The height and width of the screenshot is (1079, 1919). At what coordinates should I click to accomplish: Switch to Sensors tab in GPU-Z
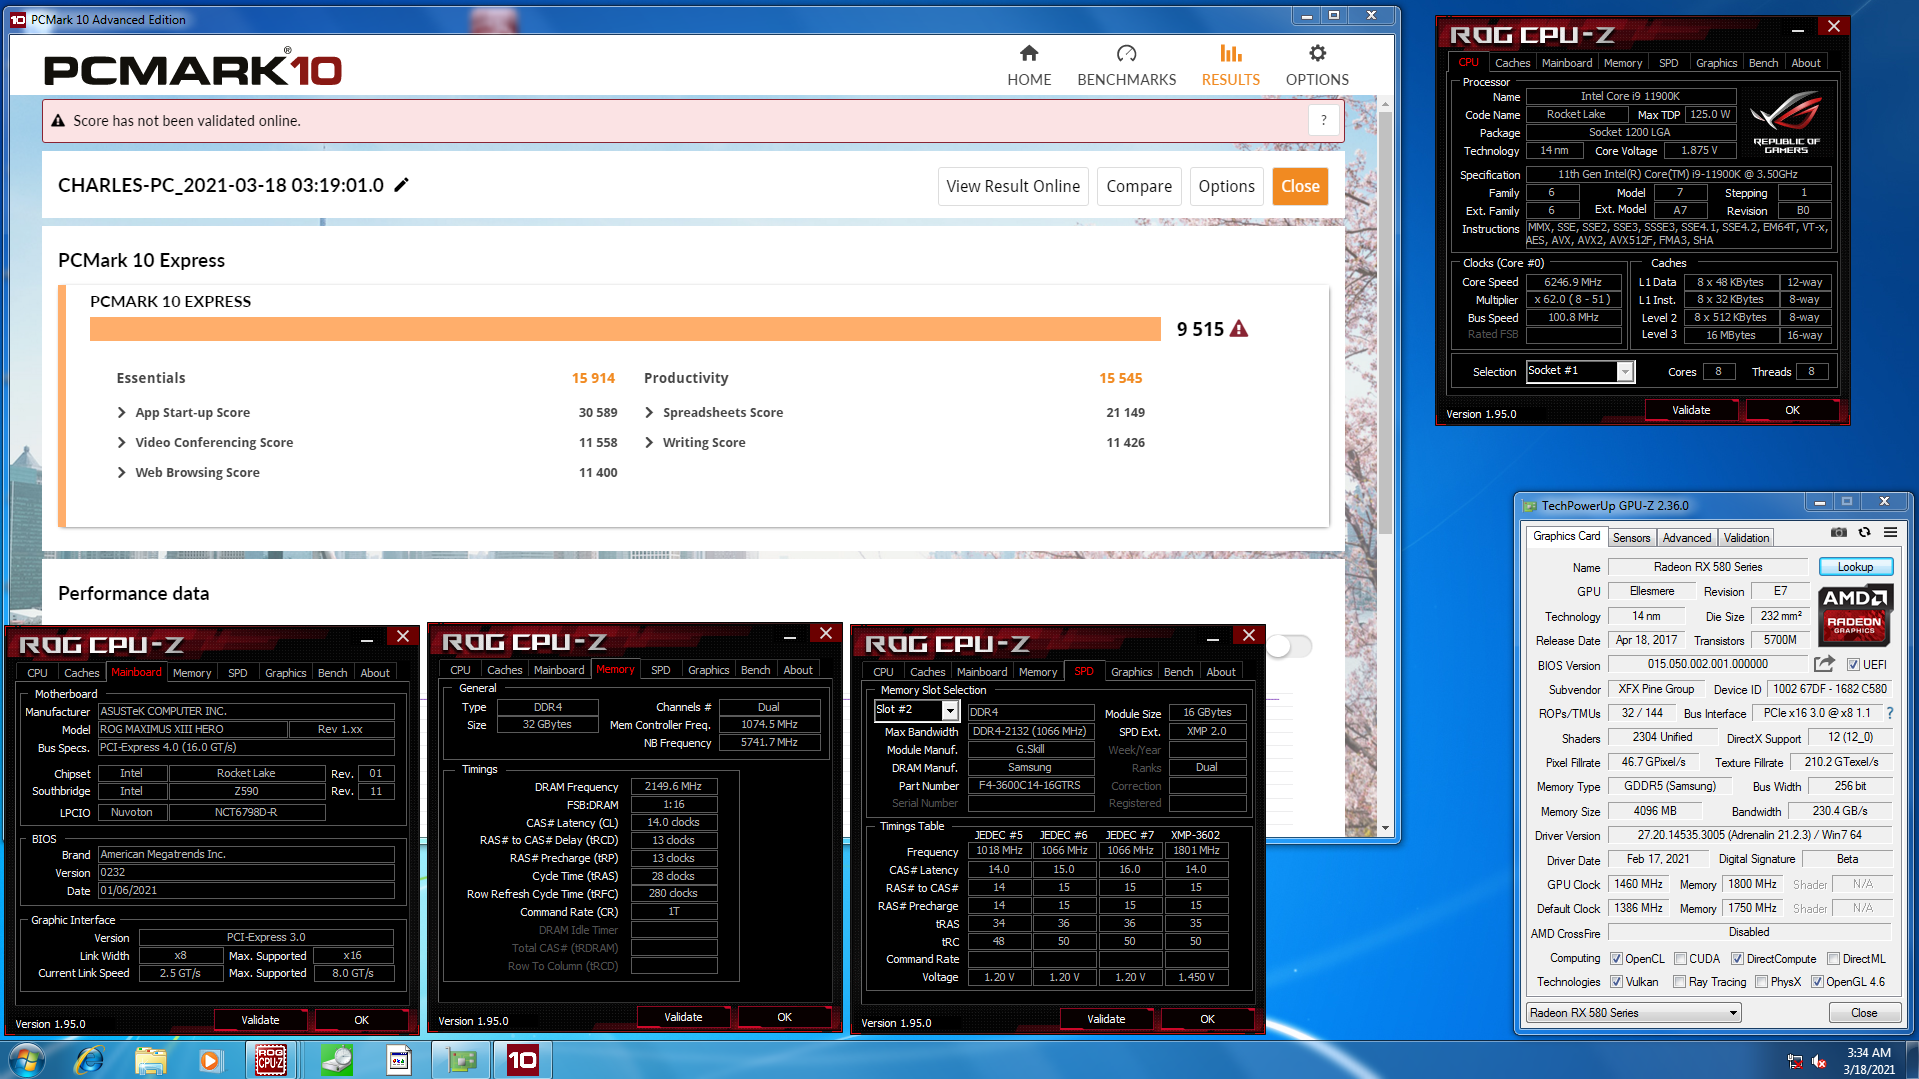coord(1631,538)
